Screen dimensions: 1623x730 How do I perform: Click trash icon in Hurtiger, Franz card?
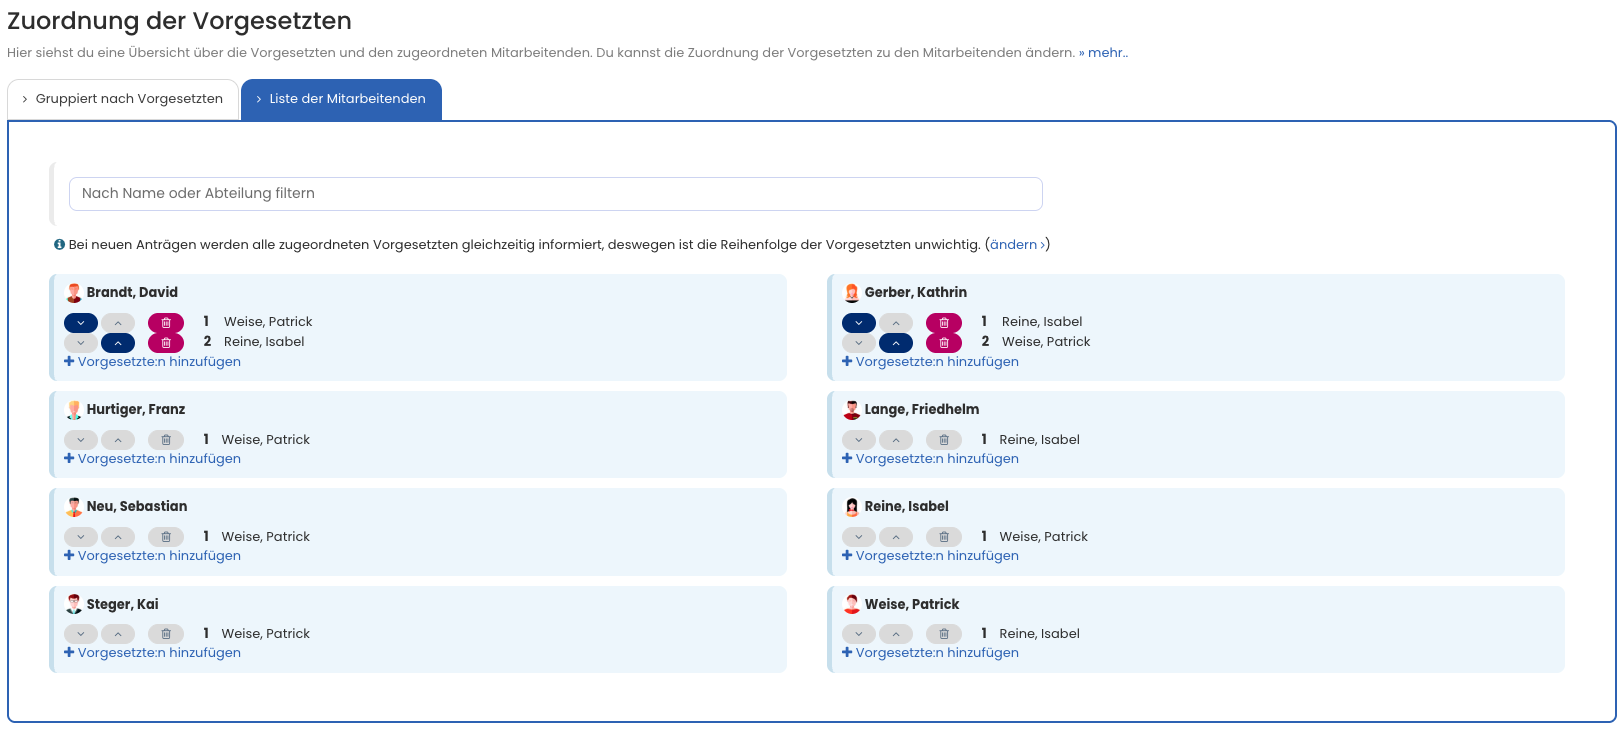166,440
